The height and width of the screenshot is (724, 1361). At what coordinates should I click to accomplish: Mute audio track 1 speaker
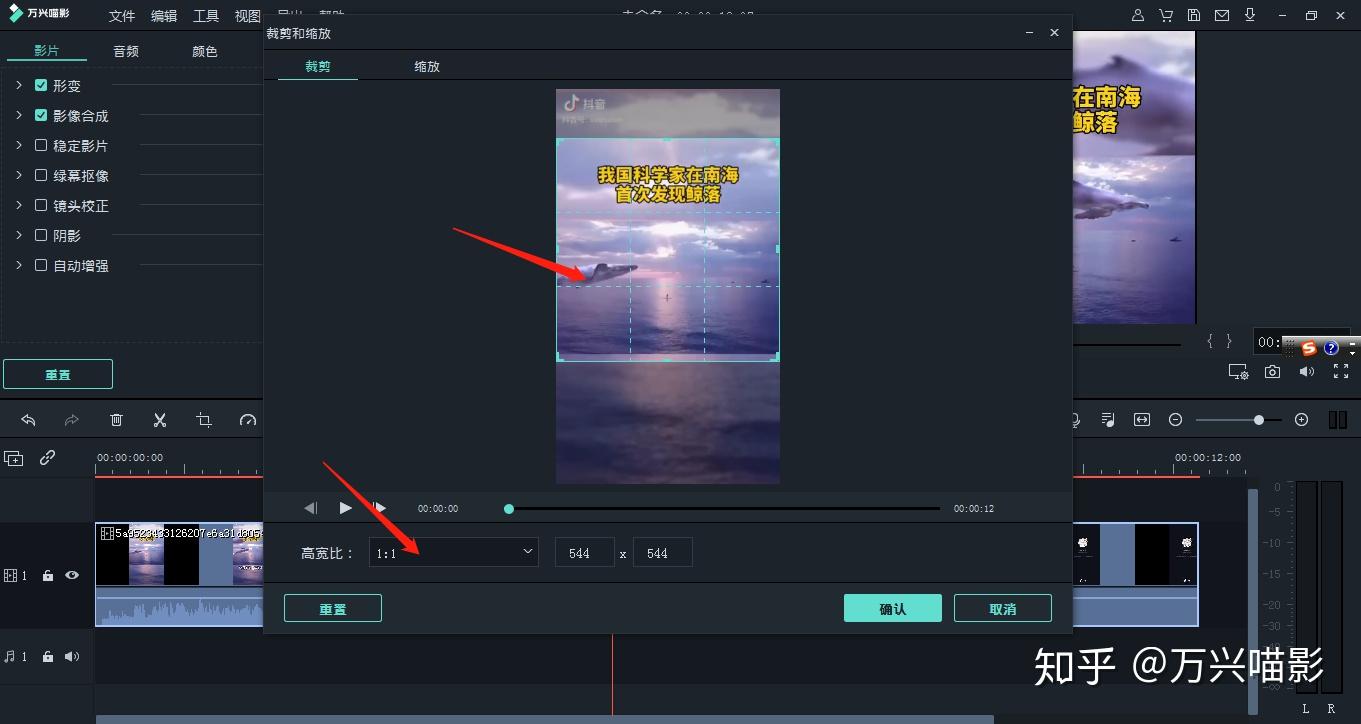[x=72, y=656]
